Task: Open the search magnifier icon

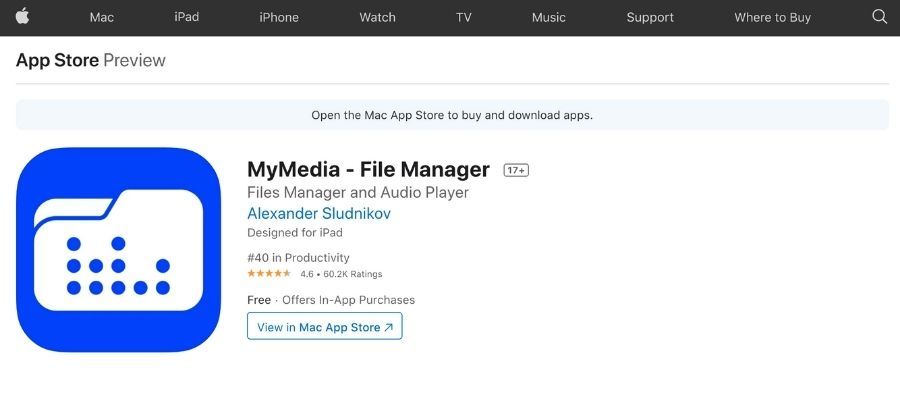Action: coord(879,17)
